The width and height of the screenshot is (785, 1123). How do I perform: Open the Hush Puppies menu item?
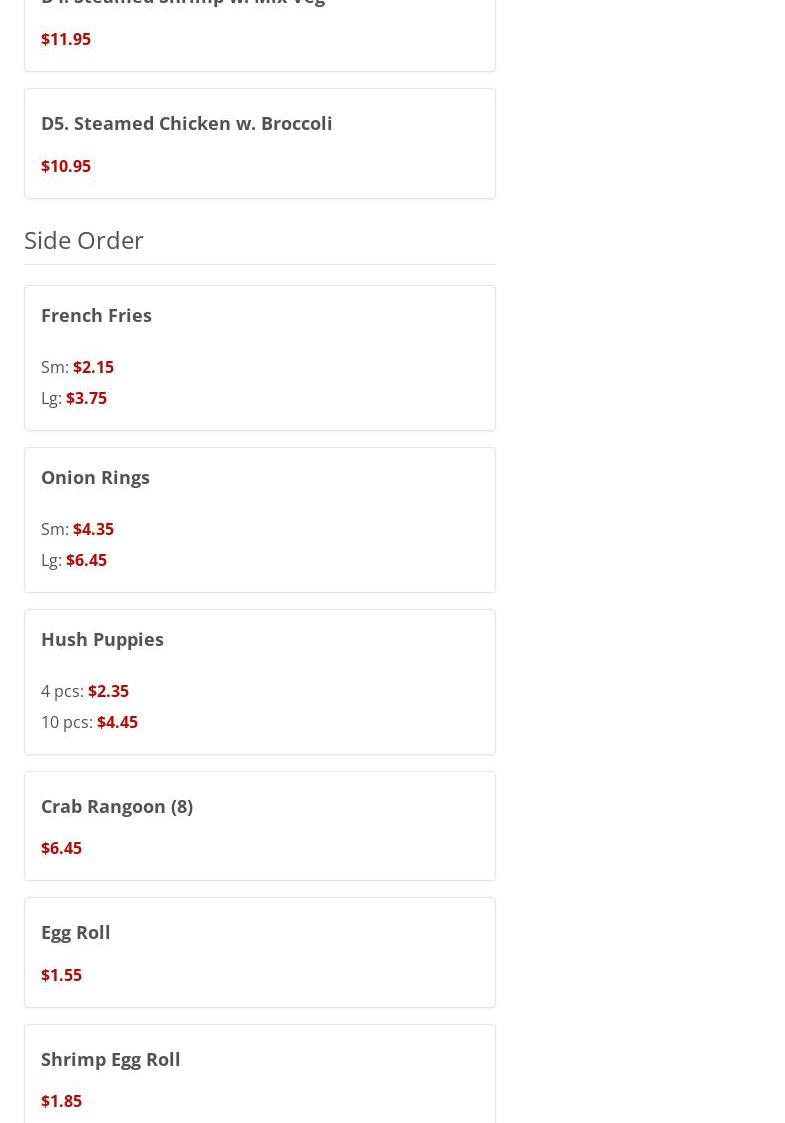pos(102,639)
